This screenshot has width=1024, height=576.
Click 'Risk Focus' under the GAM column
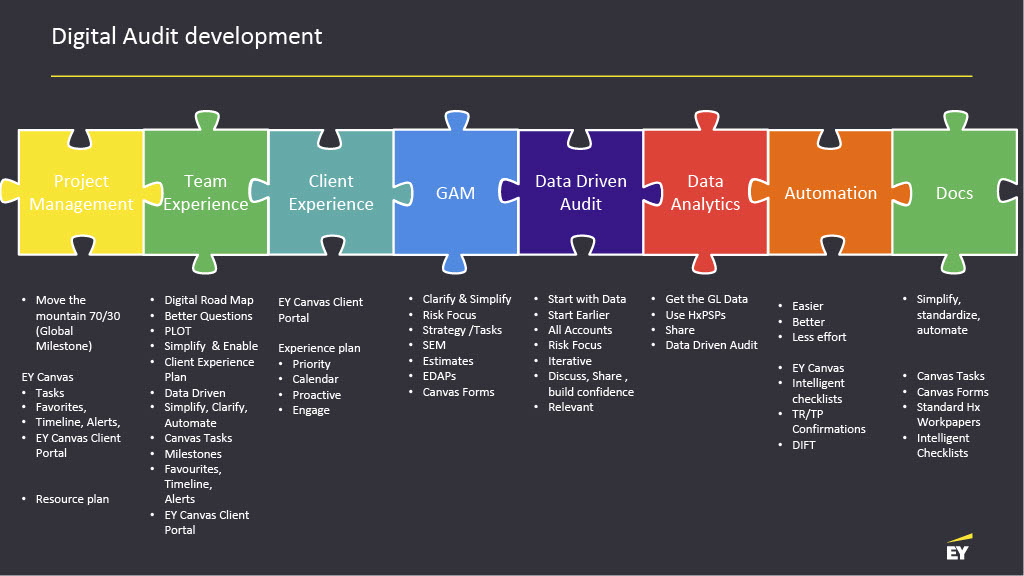449,315
